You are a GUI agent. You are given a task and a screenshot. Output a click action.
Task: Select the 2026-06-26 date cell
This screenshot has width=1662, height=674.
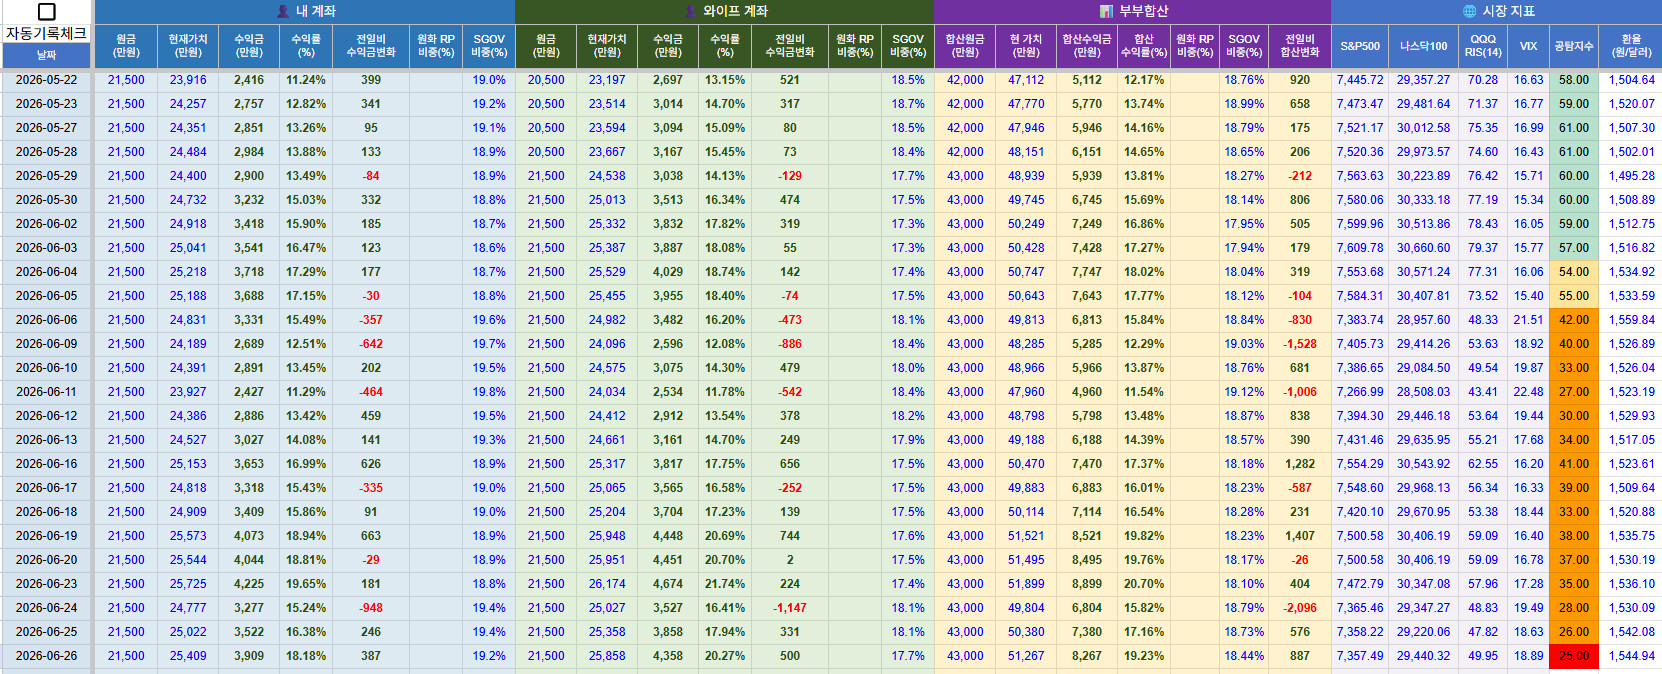pos(46,656)
